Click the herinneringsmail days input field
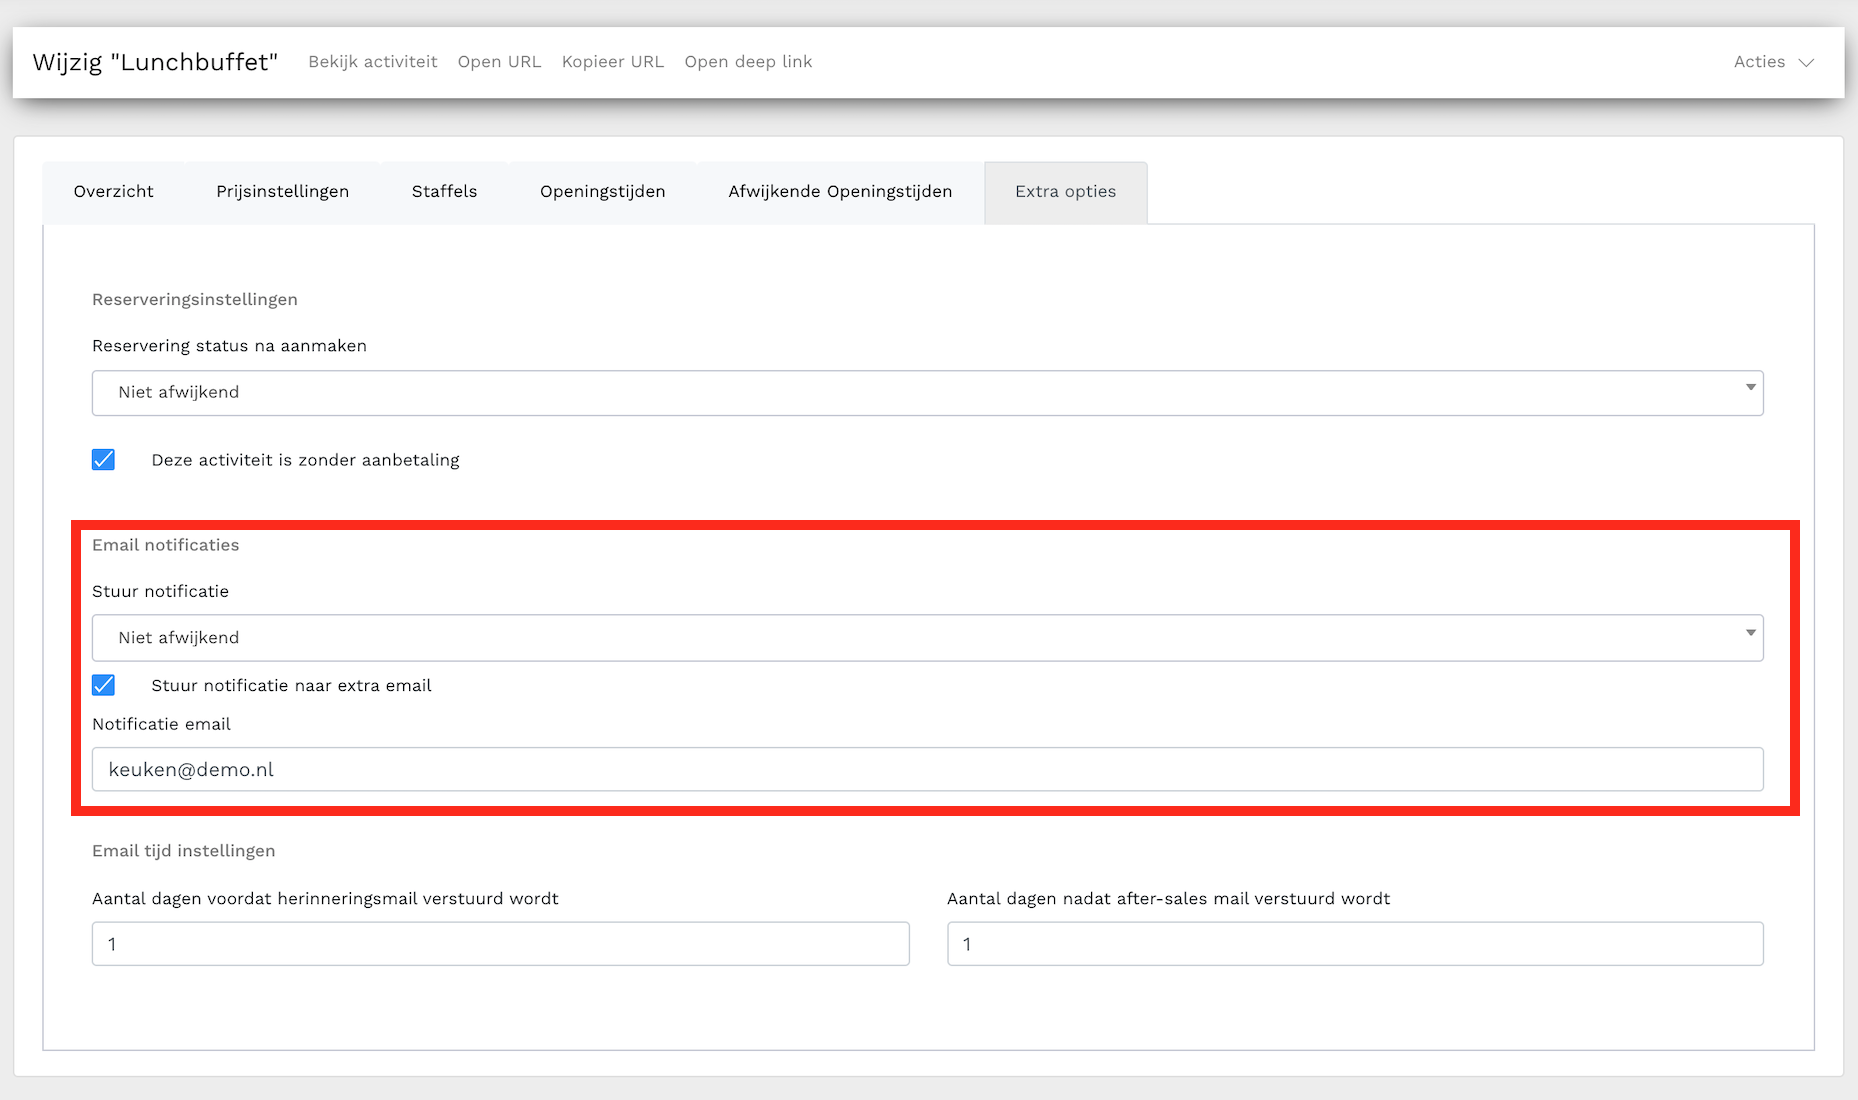This screenshot has width=1858, height=1100. pos(500,944)
